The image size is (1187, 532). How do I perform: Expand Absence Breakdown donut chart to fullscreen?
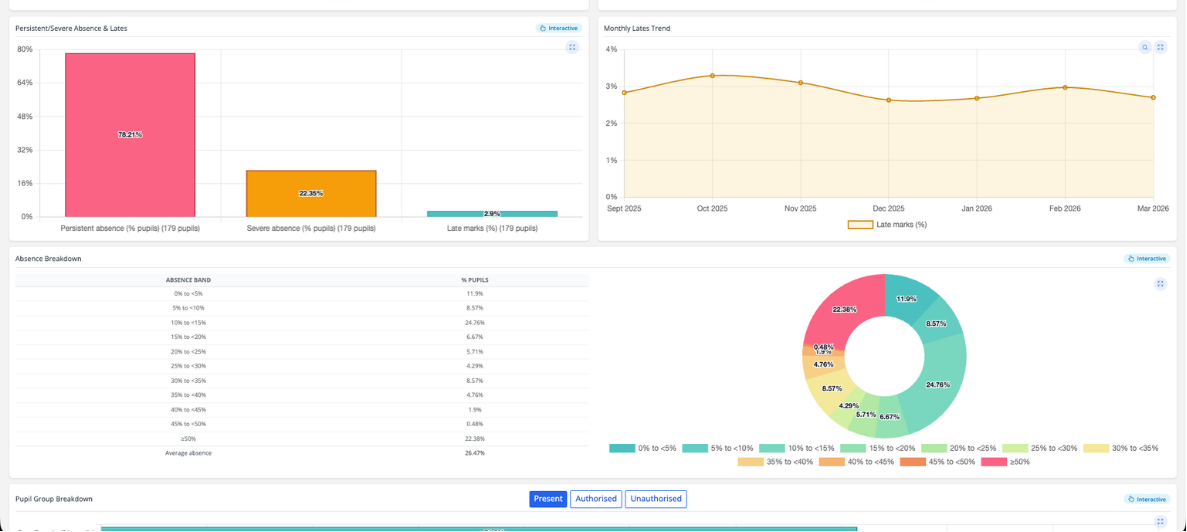coord(1161,284)
